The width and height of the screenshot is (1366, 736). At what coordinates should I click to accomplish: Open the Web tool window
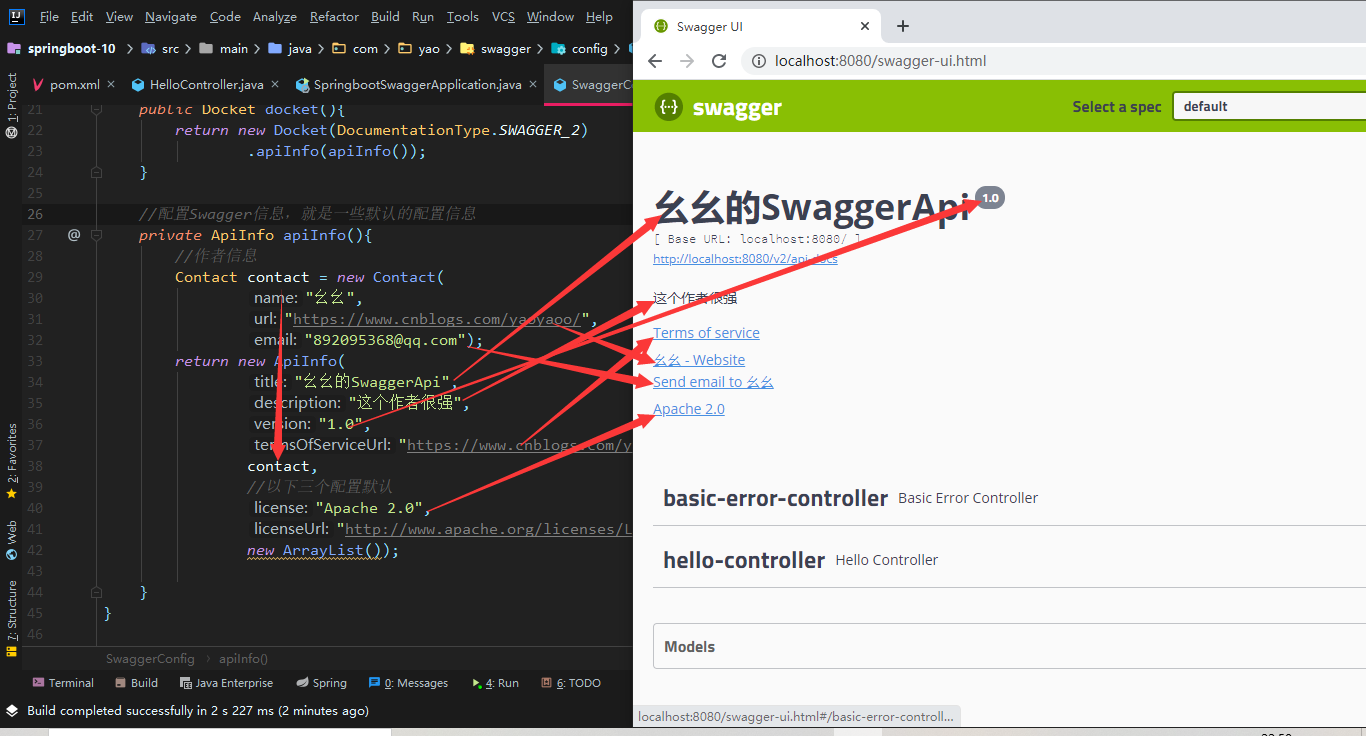[12, 540]
